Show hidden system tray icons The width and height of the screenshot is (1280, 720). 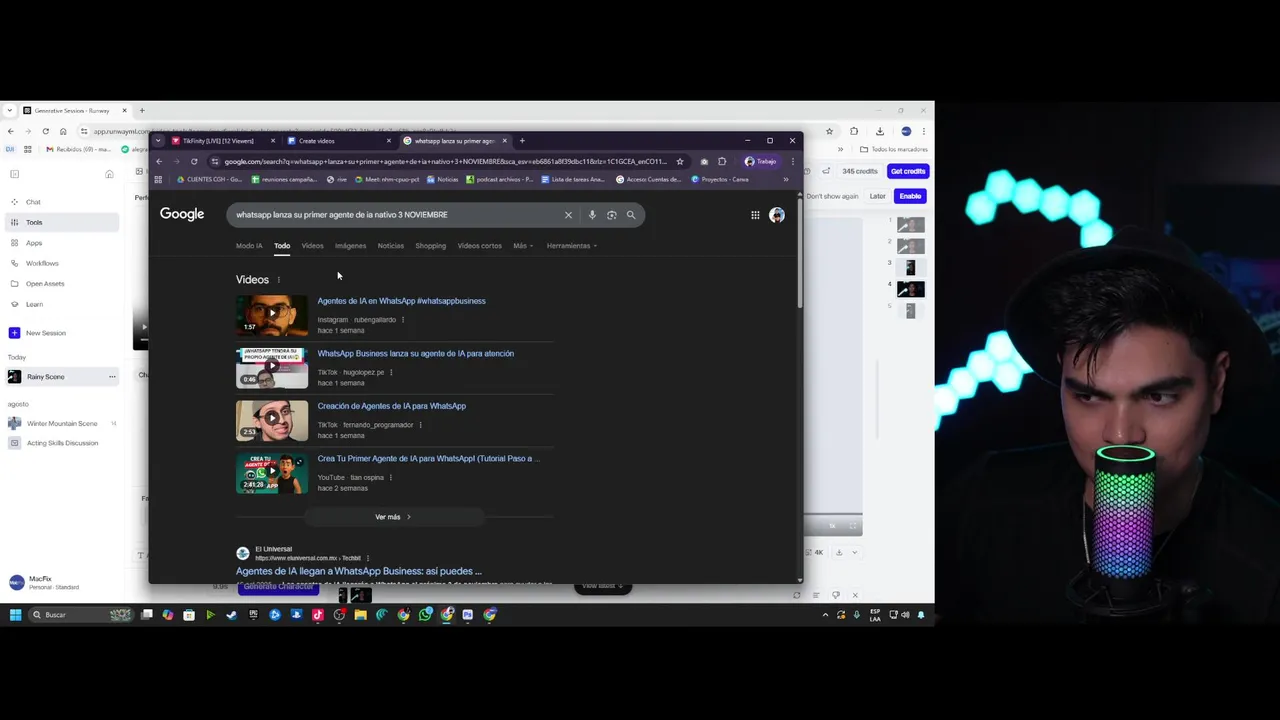(x=825, y=615)
